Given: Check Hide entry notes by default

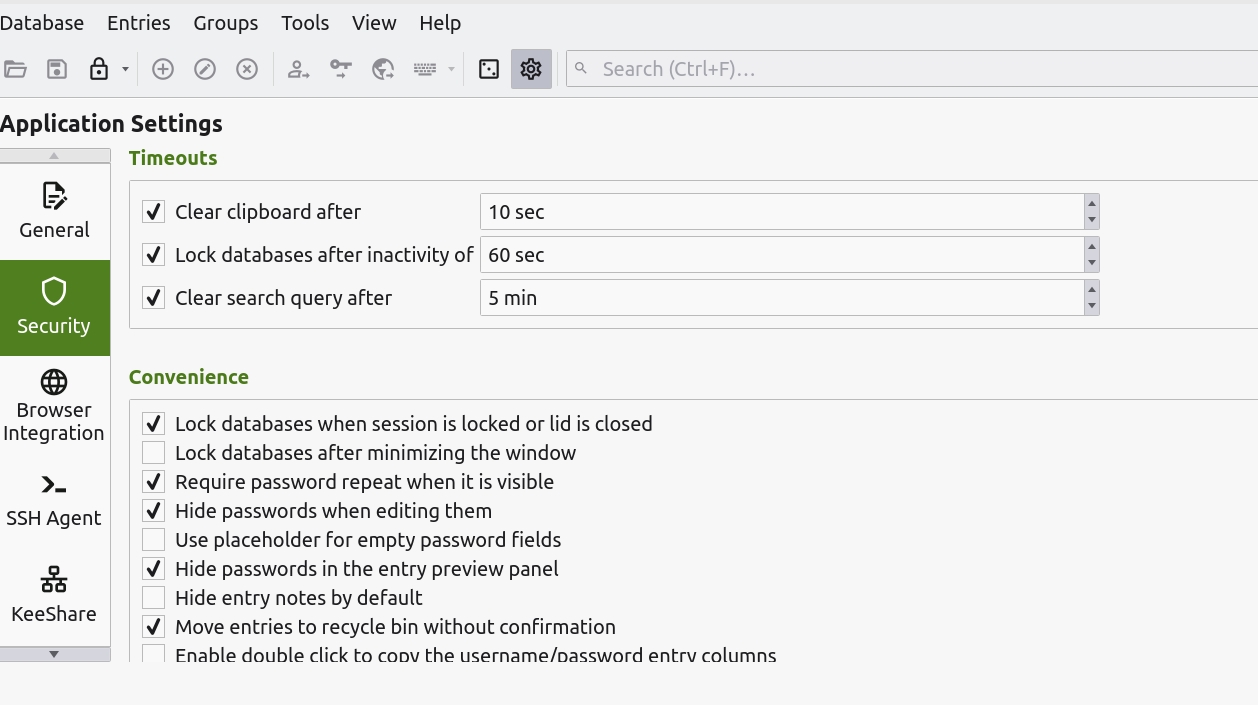Looking at the screenshot, I should tap(153, 597).
